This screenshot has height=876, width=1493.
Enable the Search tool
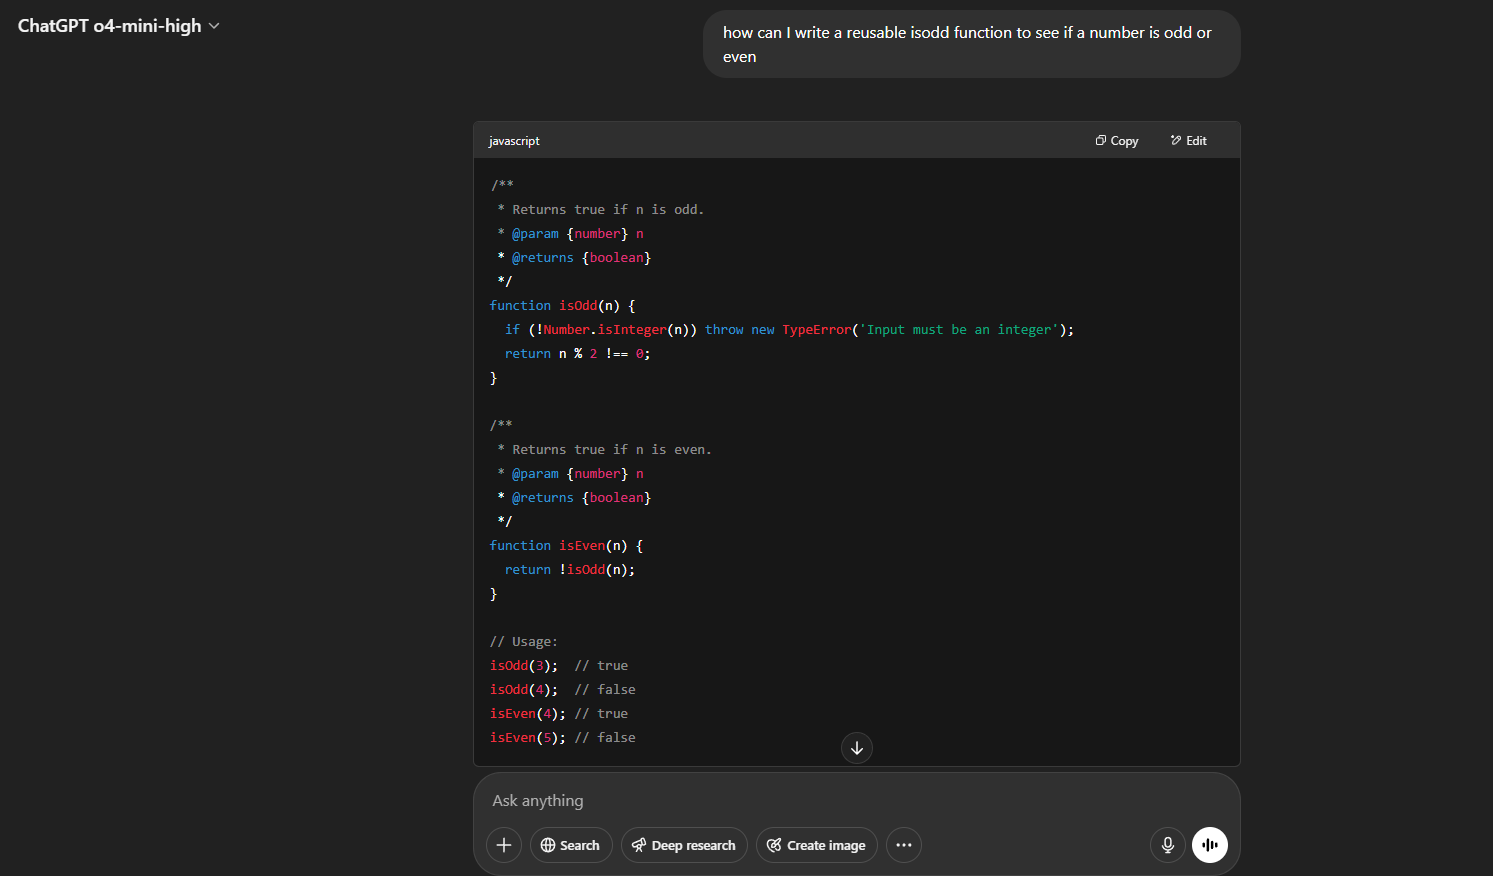tap(571, 845)
